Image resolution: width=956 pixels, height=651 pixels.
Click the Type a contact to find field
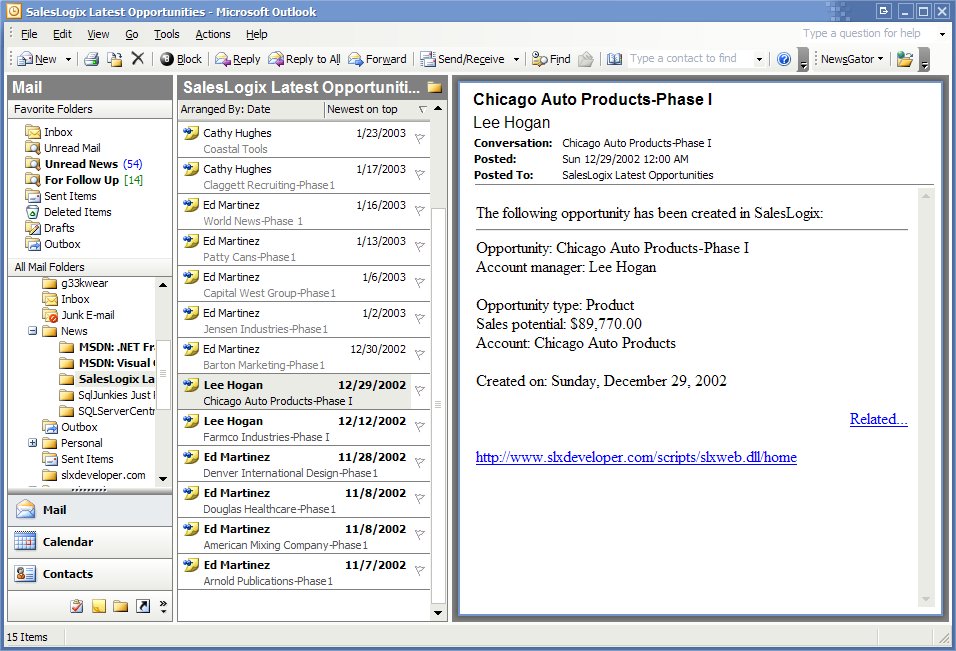[690, 59]
